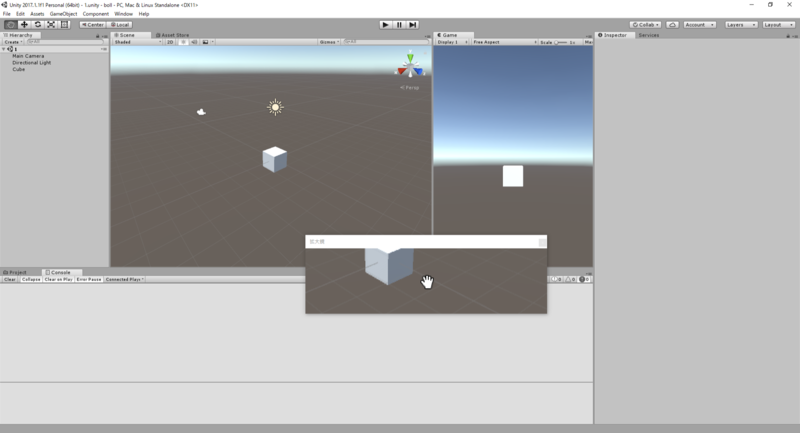Toggle 2D scene view mode
The image size is (800, 433).
tap(170, 42)
